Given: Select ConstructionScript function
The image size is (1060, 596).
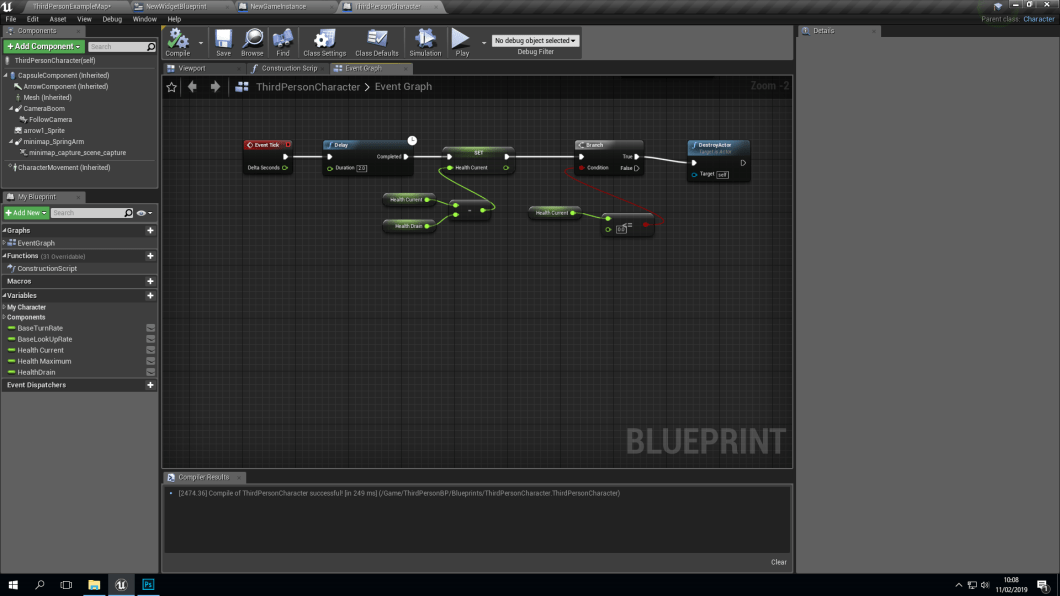Looking at the screenshot, I should [x=47, y=269].
